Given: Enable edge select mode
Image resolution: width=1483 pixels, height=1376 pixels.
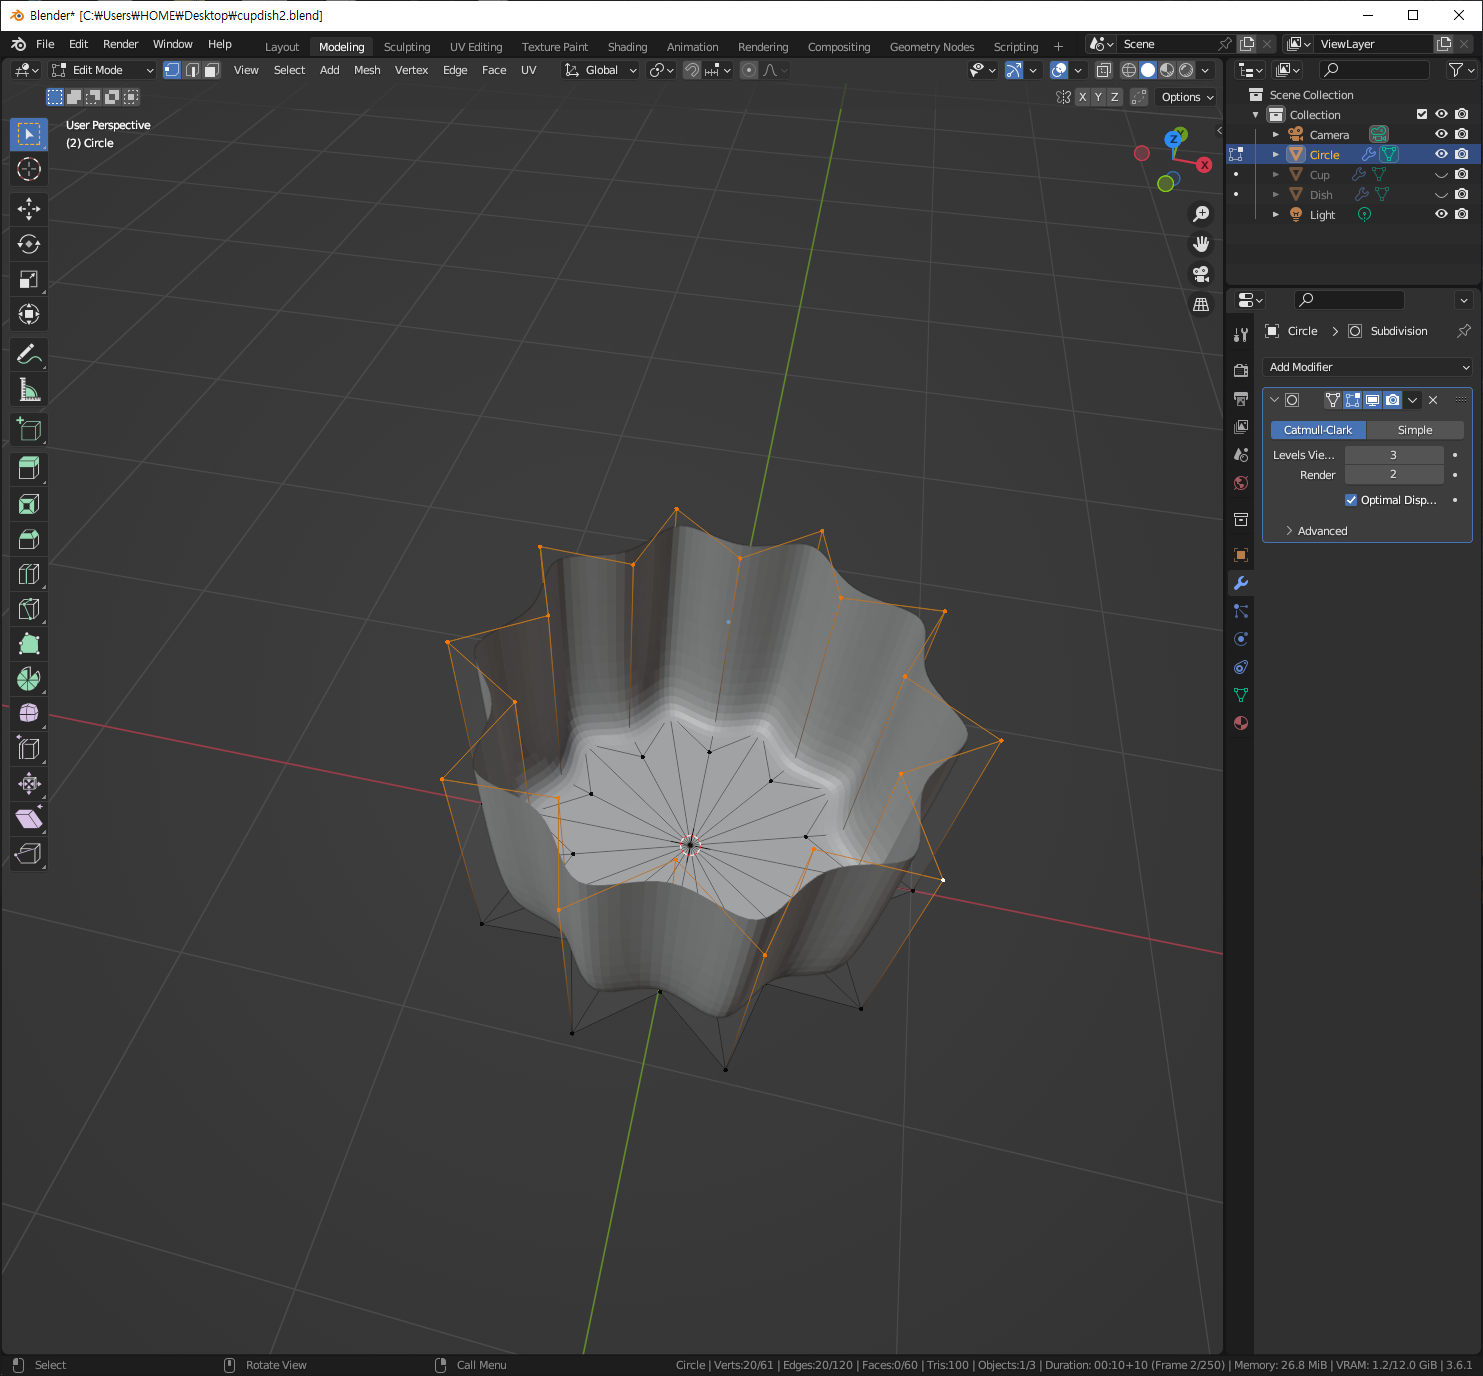Looking at the screenshot, I should pos(192,70).
